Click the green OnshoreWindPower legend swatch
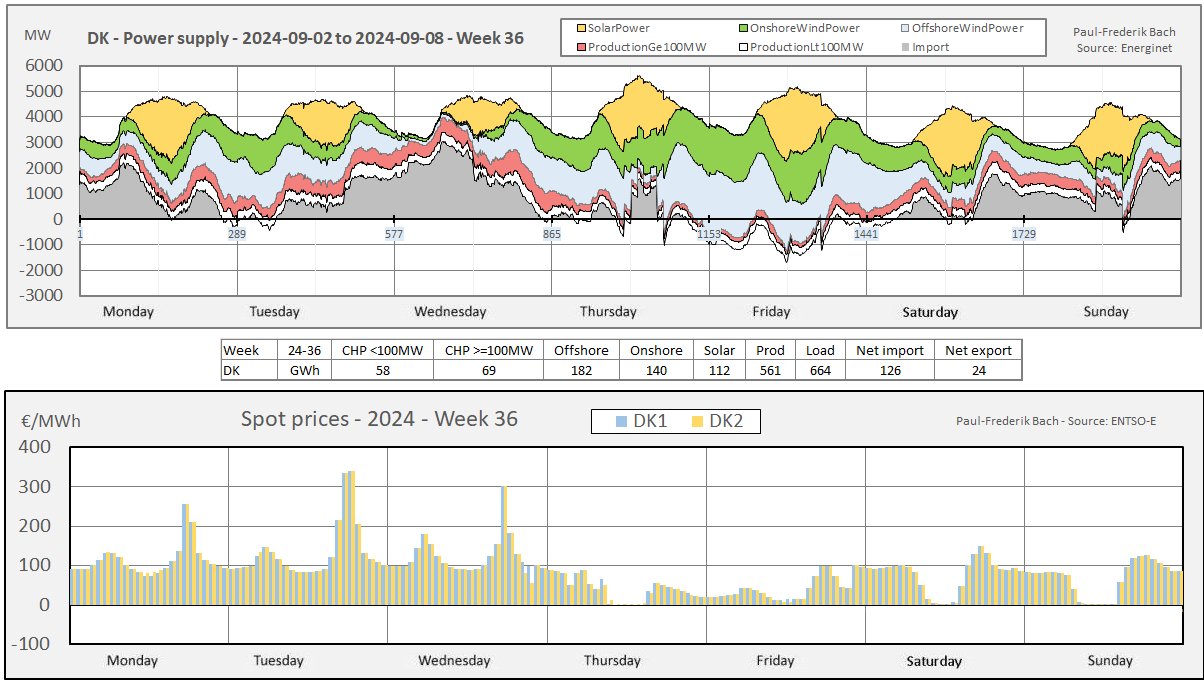1204x680 pixels. coord(743,28)
